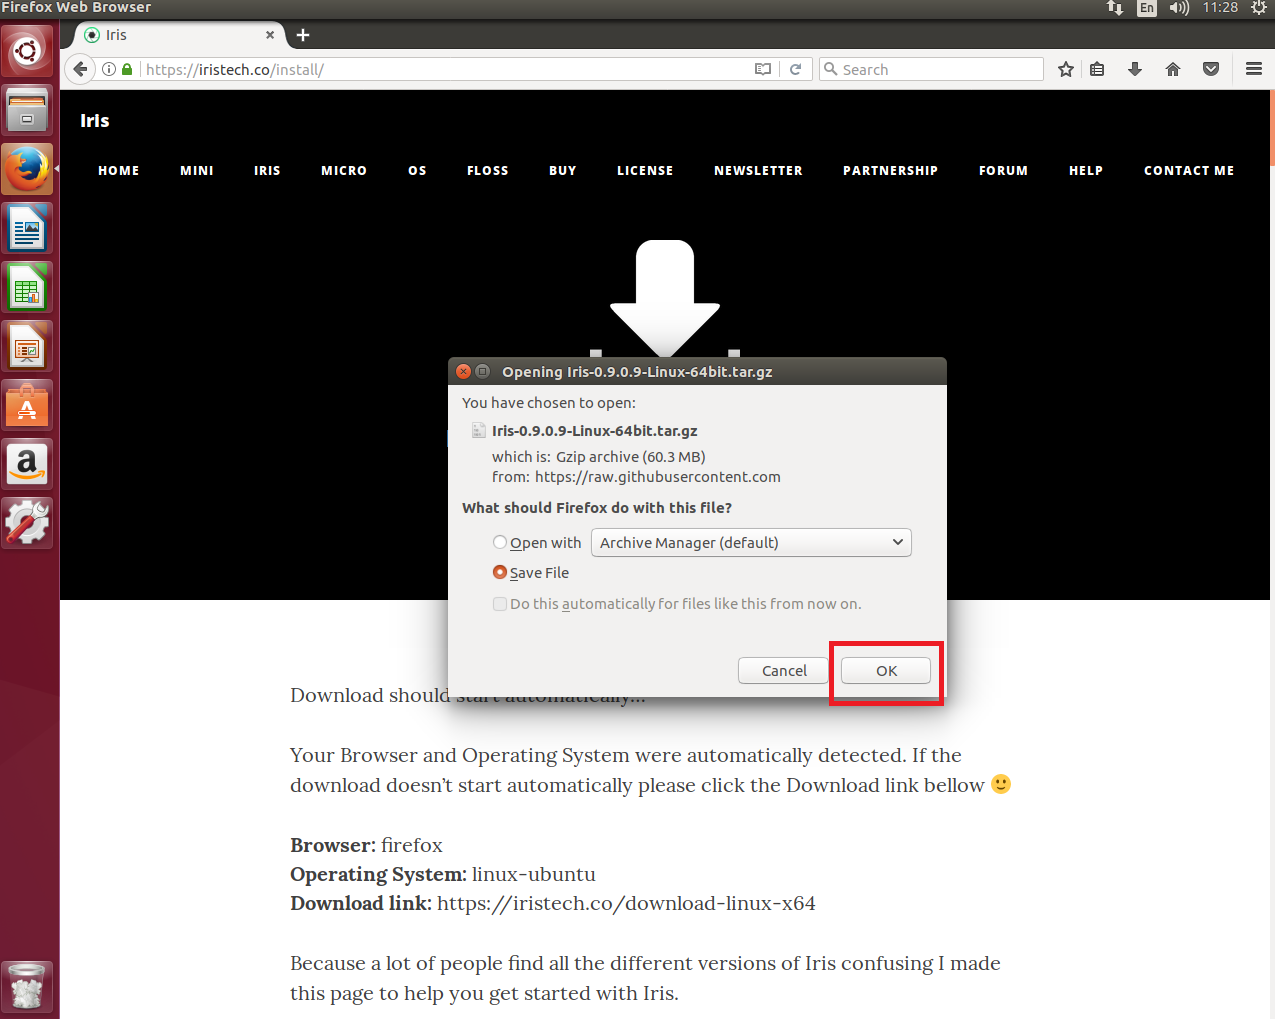Image resolution: width=1275 pixels, height=1019 pixels.
Task: Open System Settings from the dock
Action: pos(27,523)
